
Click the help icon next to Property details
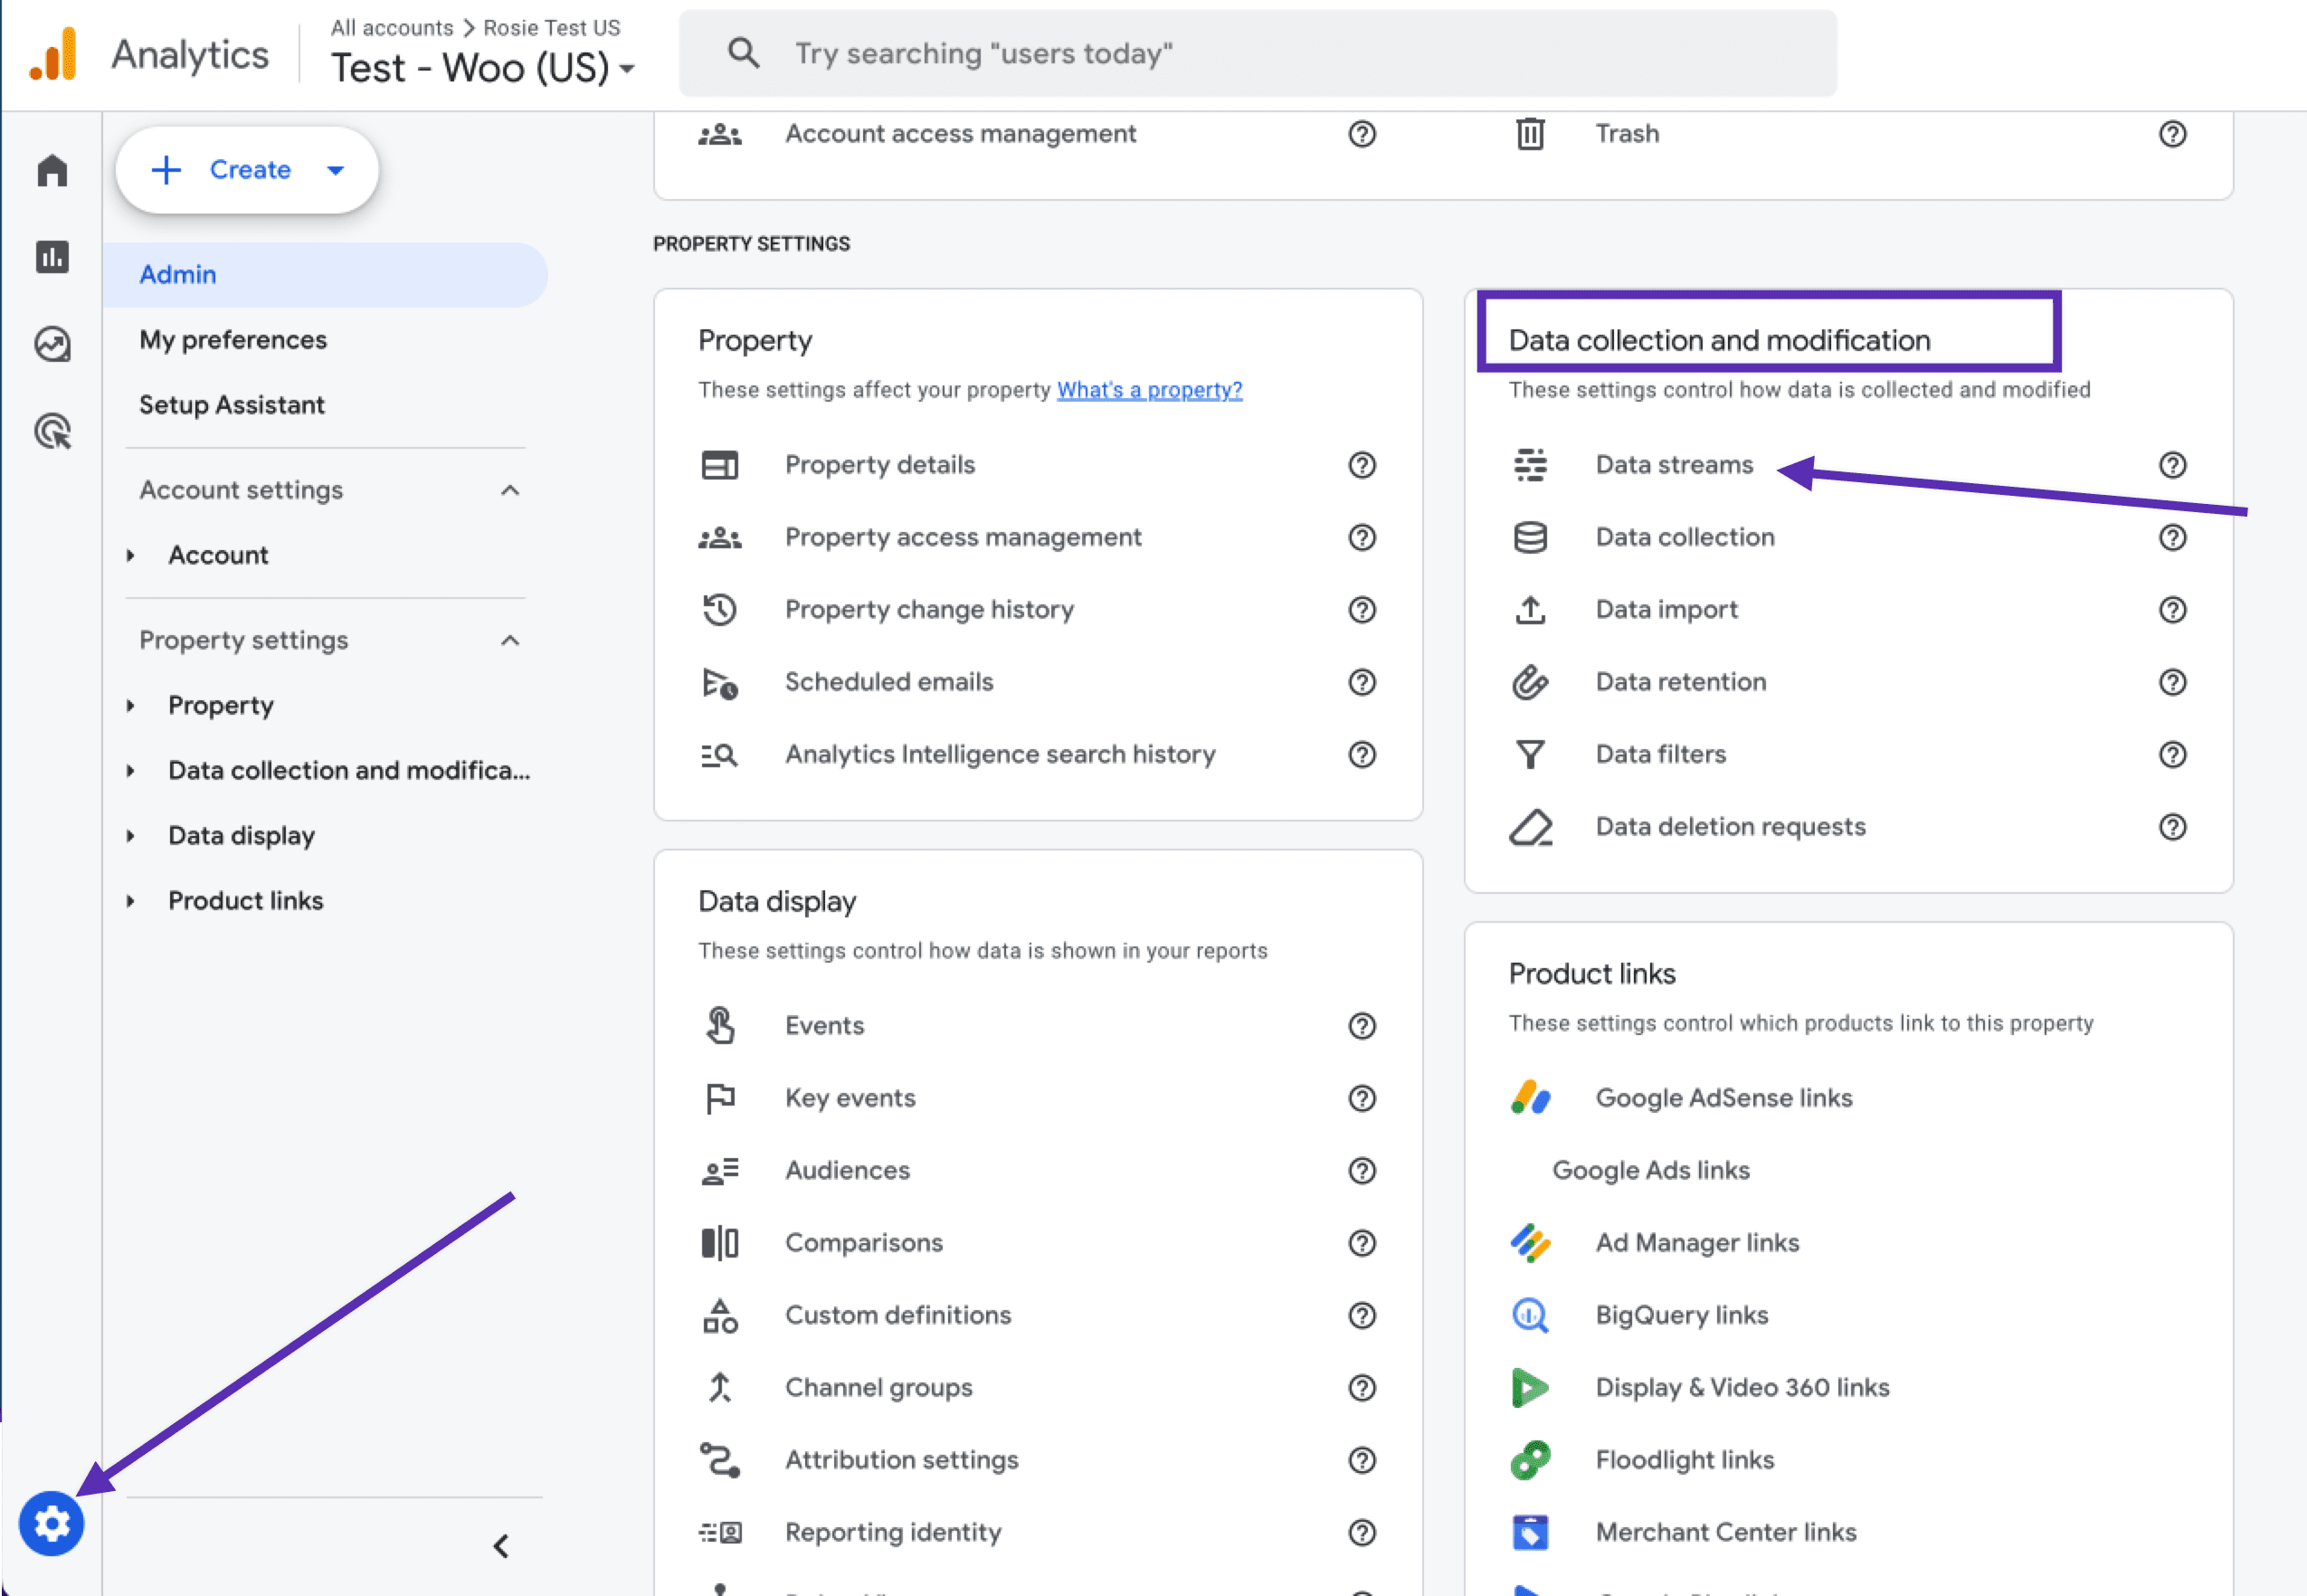click(x=1362, y=464)
